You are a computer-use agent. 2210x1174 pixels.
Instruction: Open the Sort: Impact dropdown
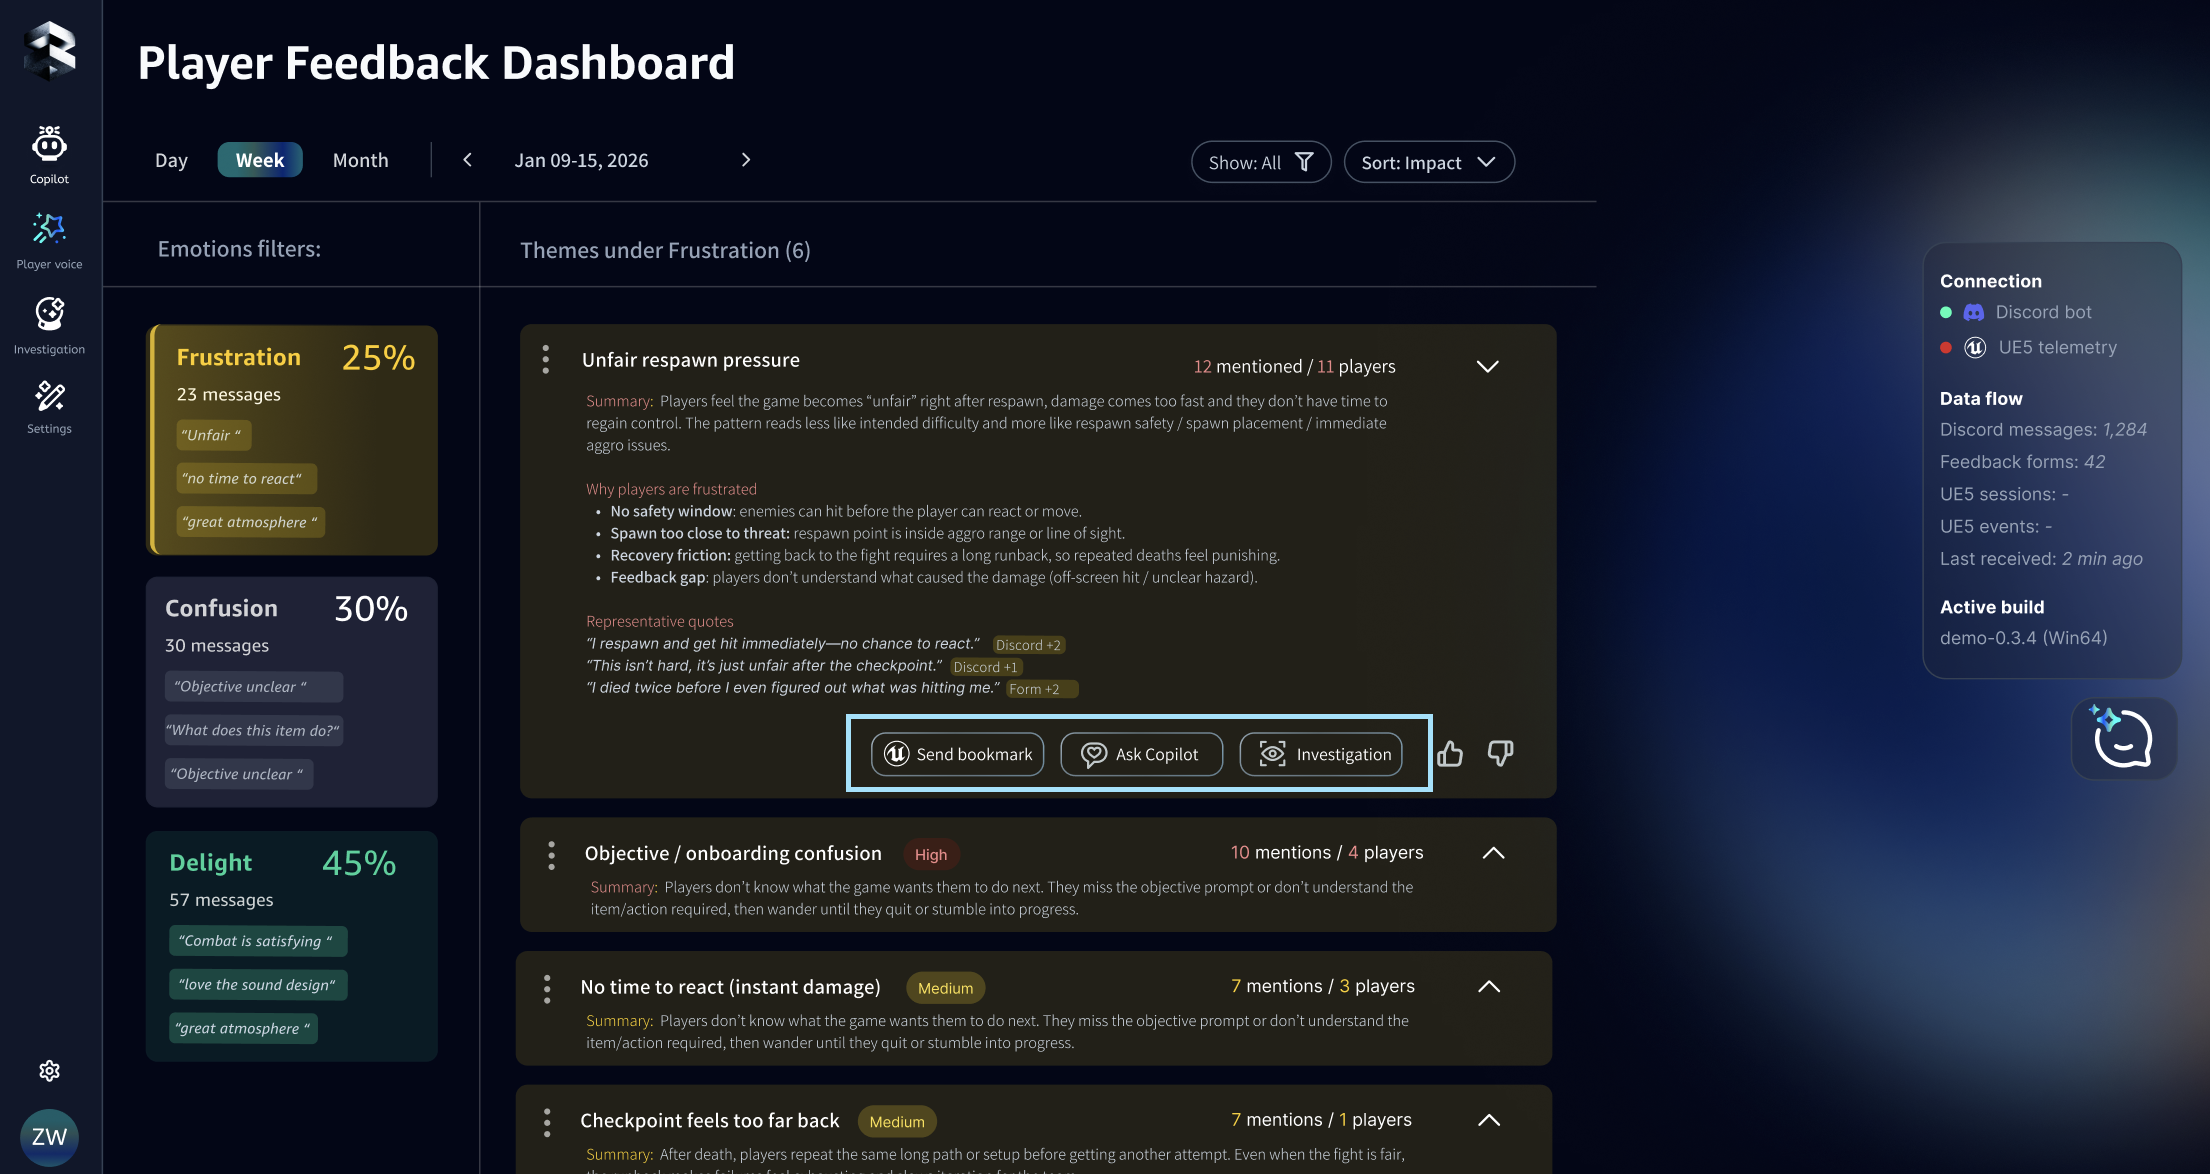click(x=1429, y=161)
